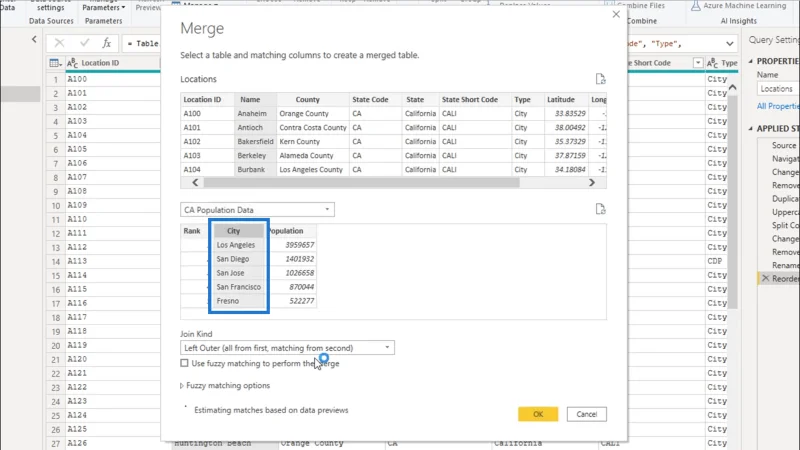
Task: Click the CDP cell in Type column
Action: [x=715, y=261]
